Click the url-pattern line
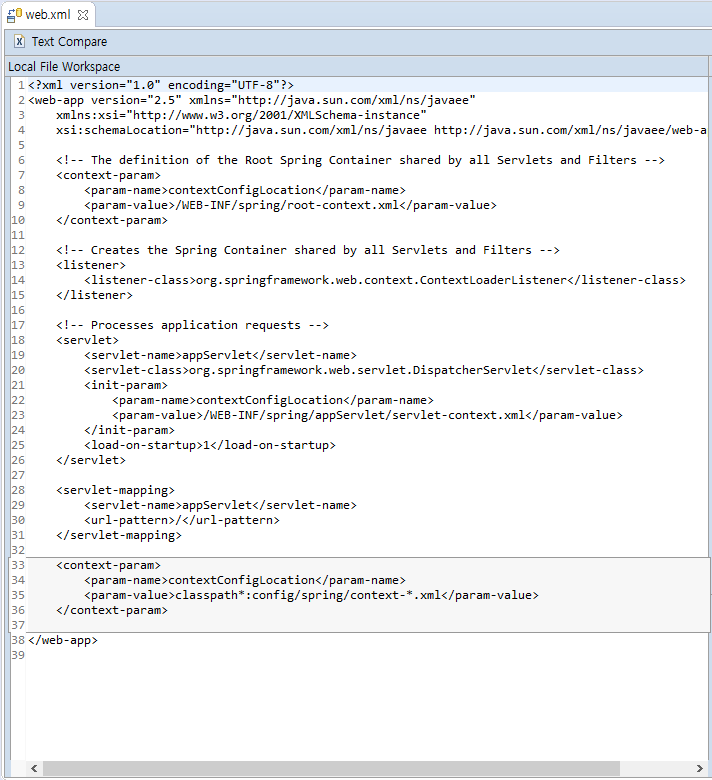 point(182,520)
